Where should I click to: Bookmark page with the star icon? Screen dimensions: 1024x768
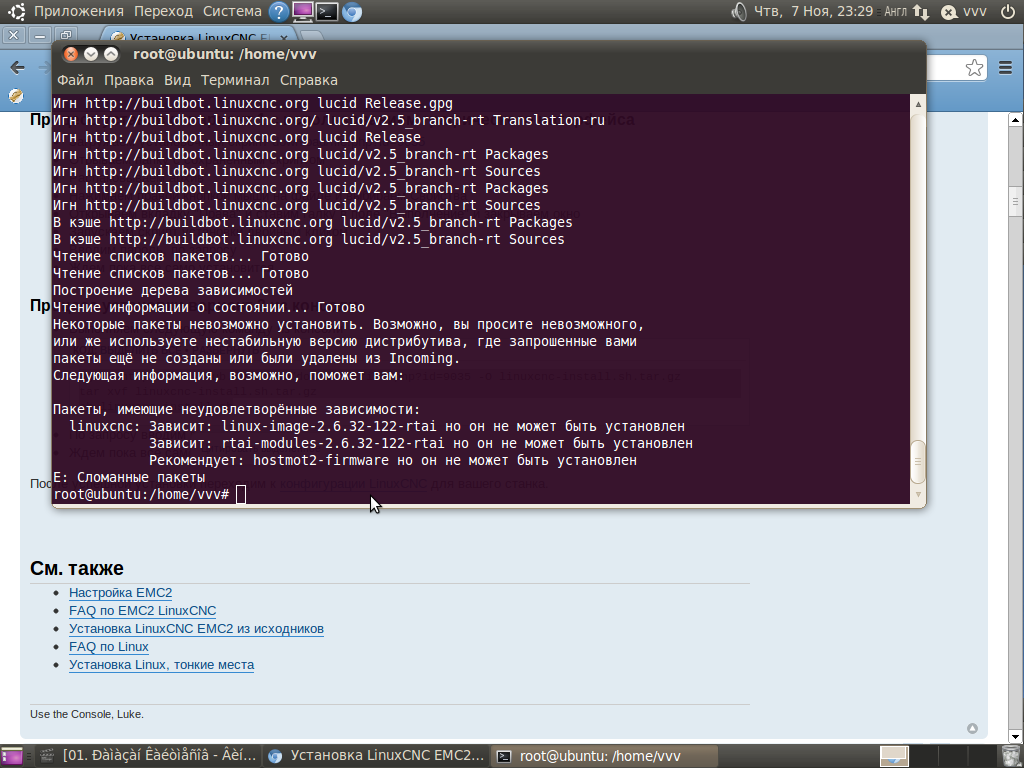[x=974, y=67]
